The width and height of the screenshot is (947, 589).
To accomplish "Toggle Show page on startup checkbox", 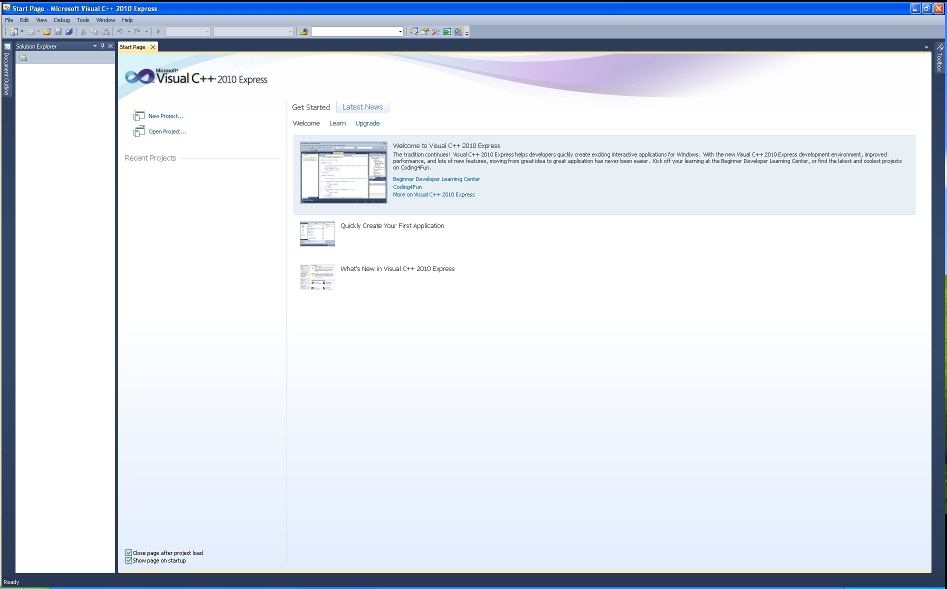I will click(129, 561).
